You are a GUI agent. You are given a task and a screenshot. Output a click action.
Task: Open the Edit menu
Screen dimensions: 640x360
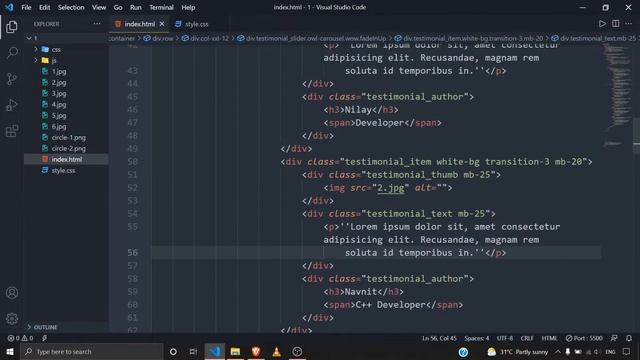44,7
